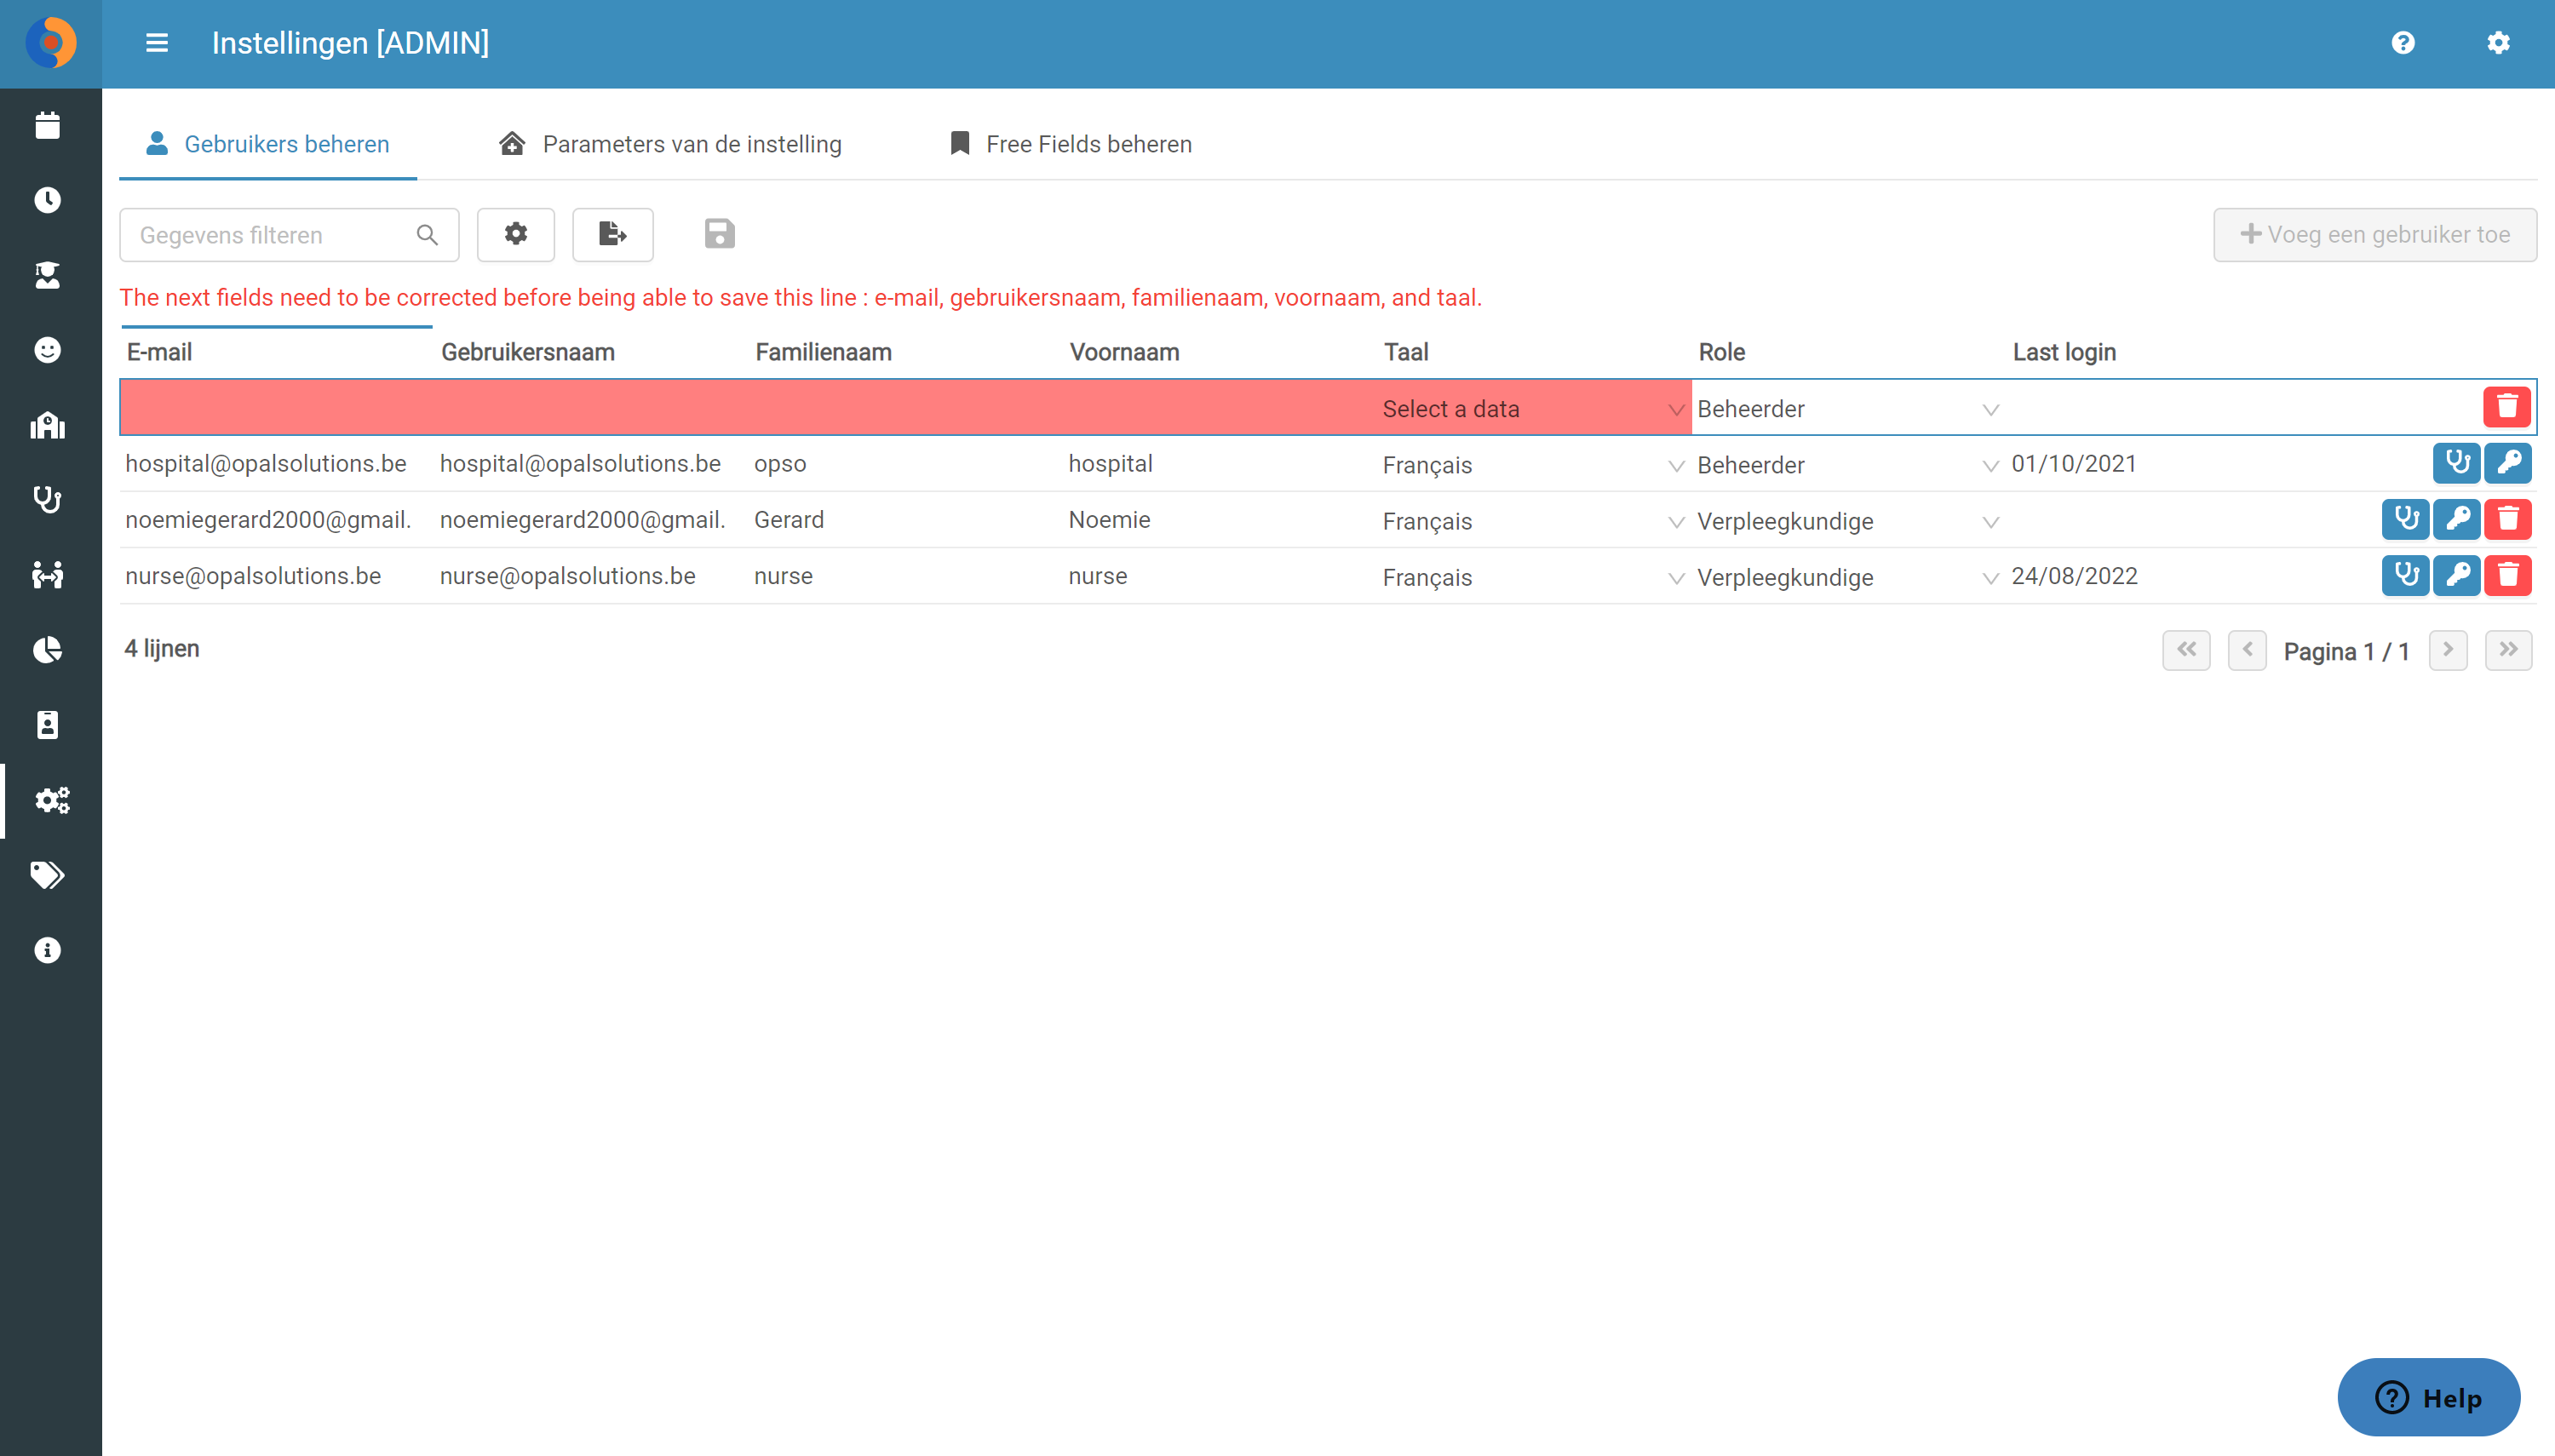Open the gear settings icon in header
Viewport: 2555px width, 1456px height.
pos(2498,43)
